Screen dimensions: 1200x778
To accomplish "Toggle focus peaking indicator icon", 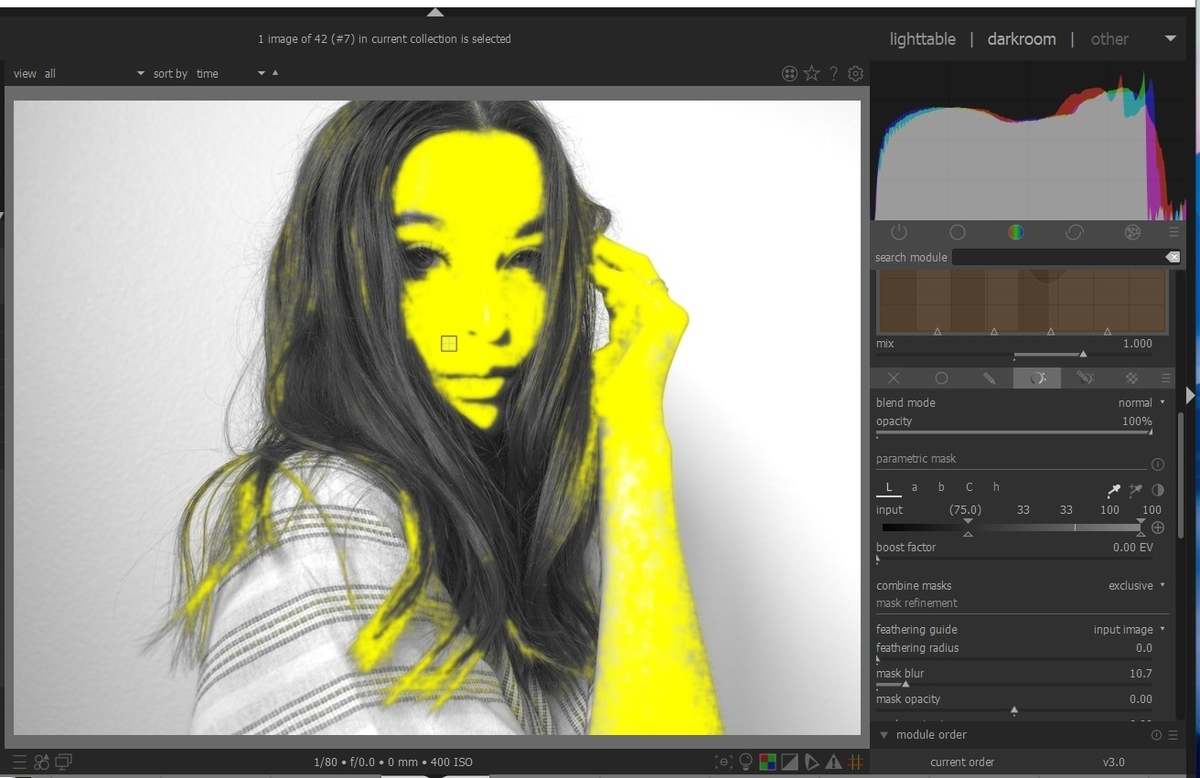I will pos(724,762).
